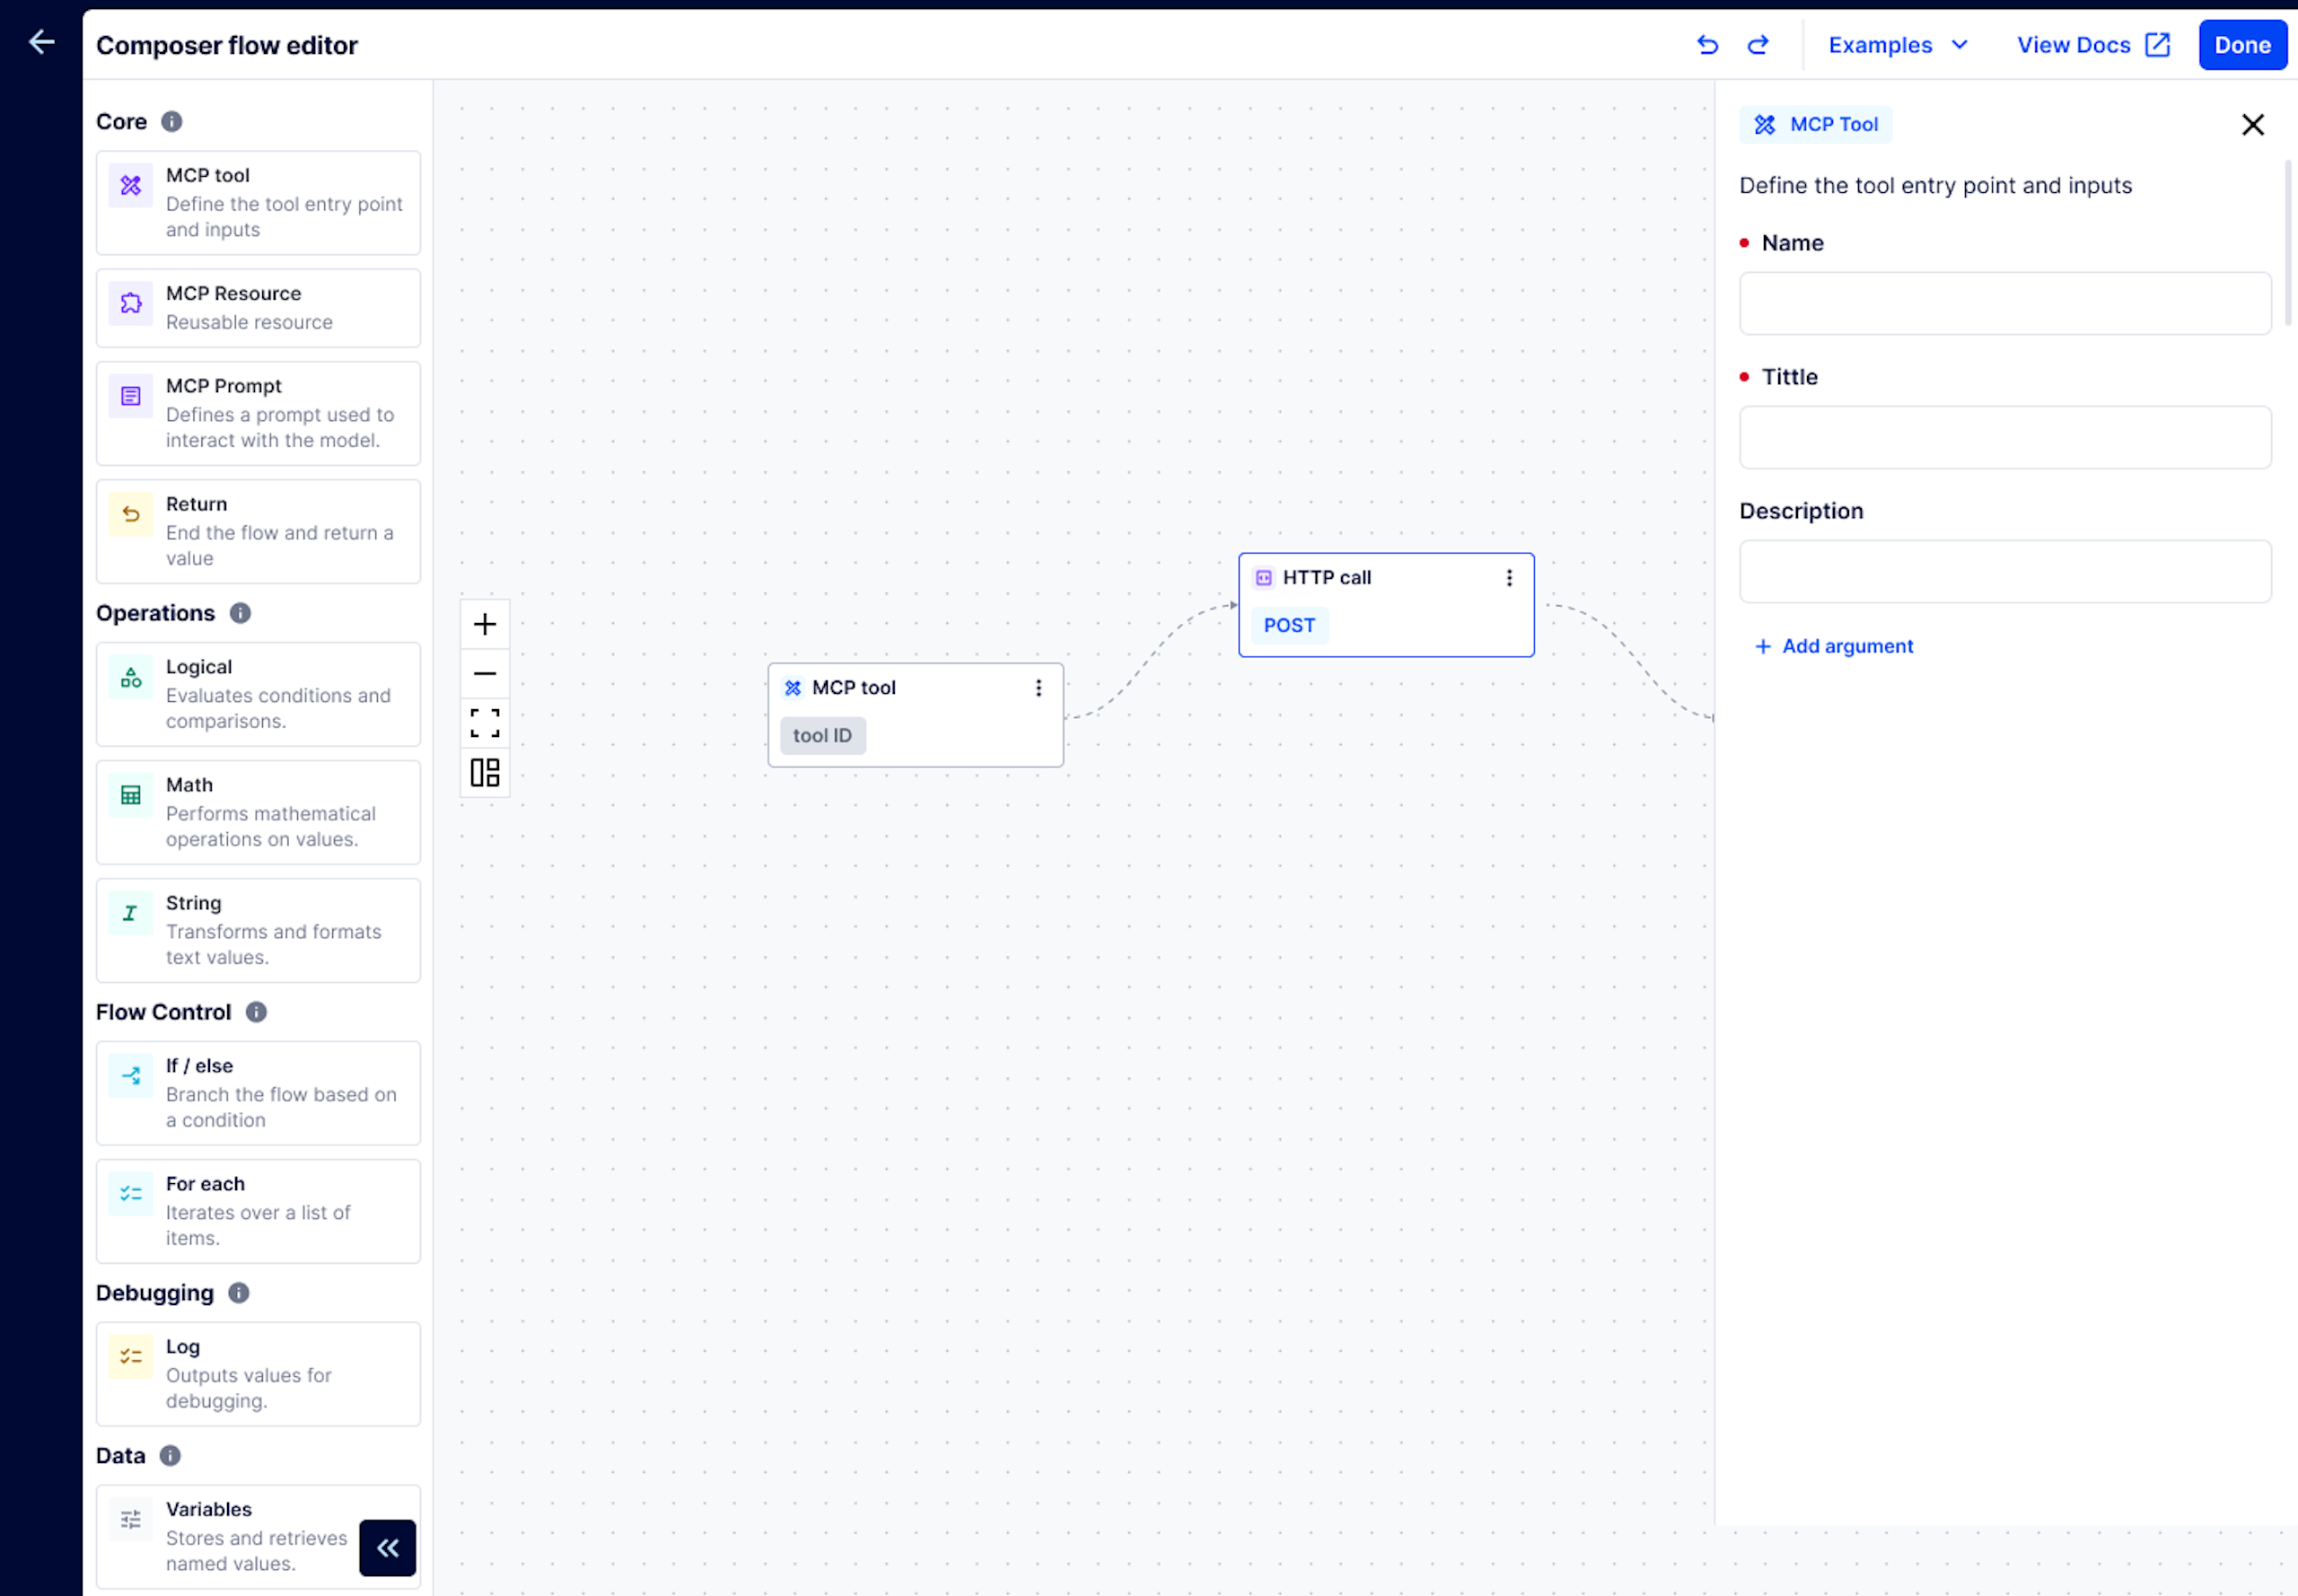The width and height of the screenshot is (2298, 1596).
Task: Click the redo arrow icon
Action: click(1758, 45)
